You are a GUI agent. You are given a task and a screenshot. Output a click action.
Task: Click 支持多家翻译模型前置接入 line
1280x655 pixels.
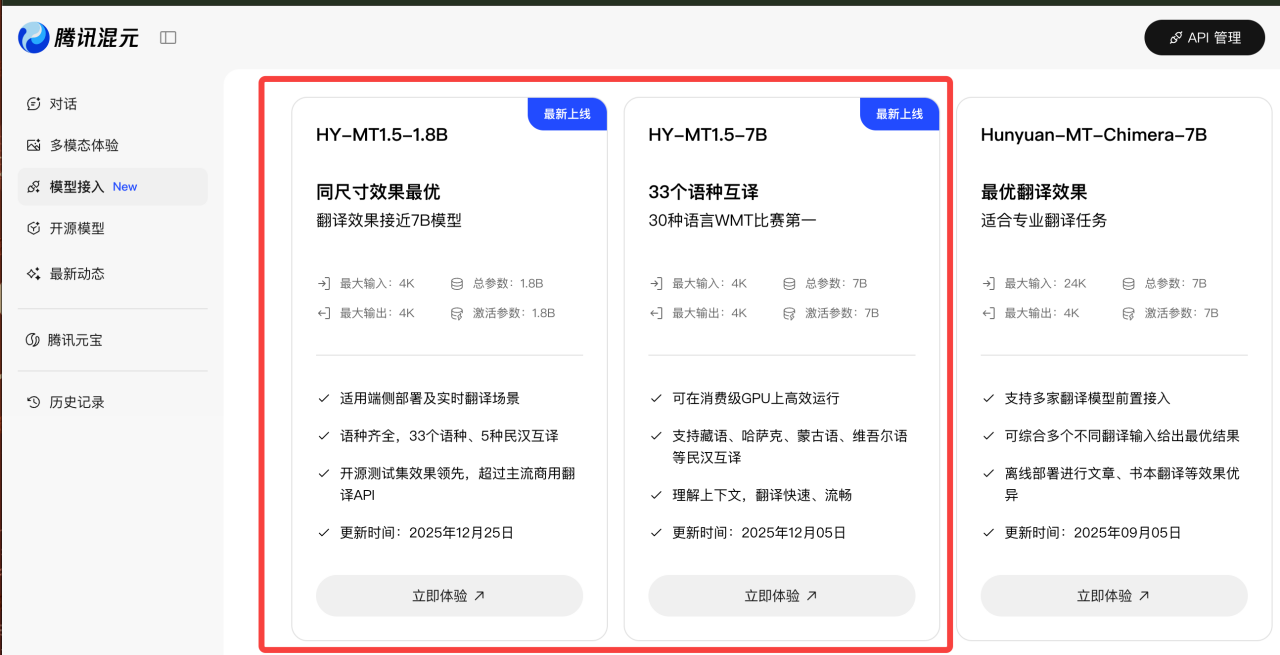click(1088, 398)
